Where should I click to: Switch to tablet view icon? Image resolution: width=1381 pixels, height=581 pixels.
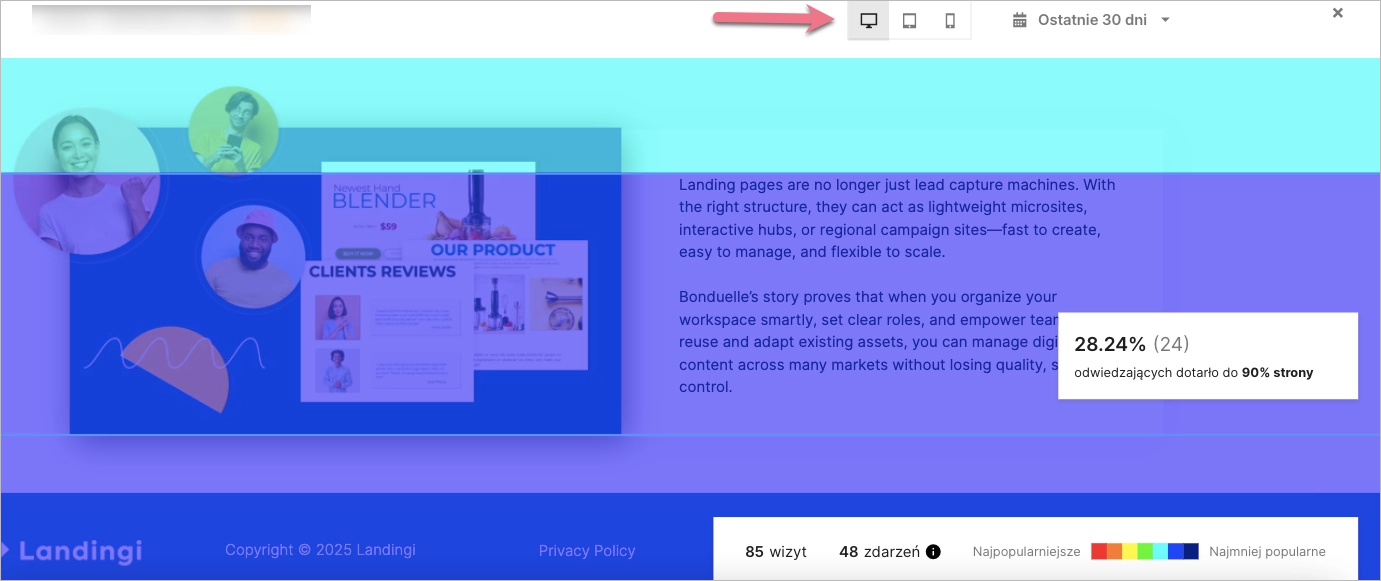click(x=909, y=21)
